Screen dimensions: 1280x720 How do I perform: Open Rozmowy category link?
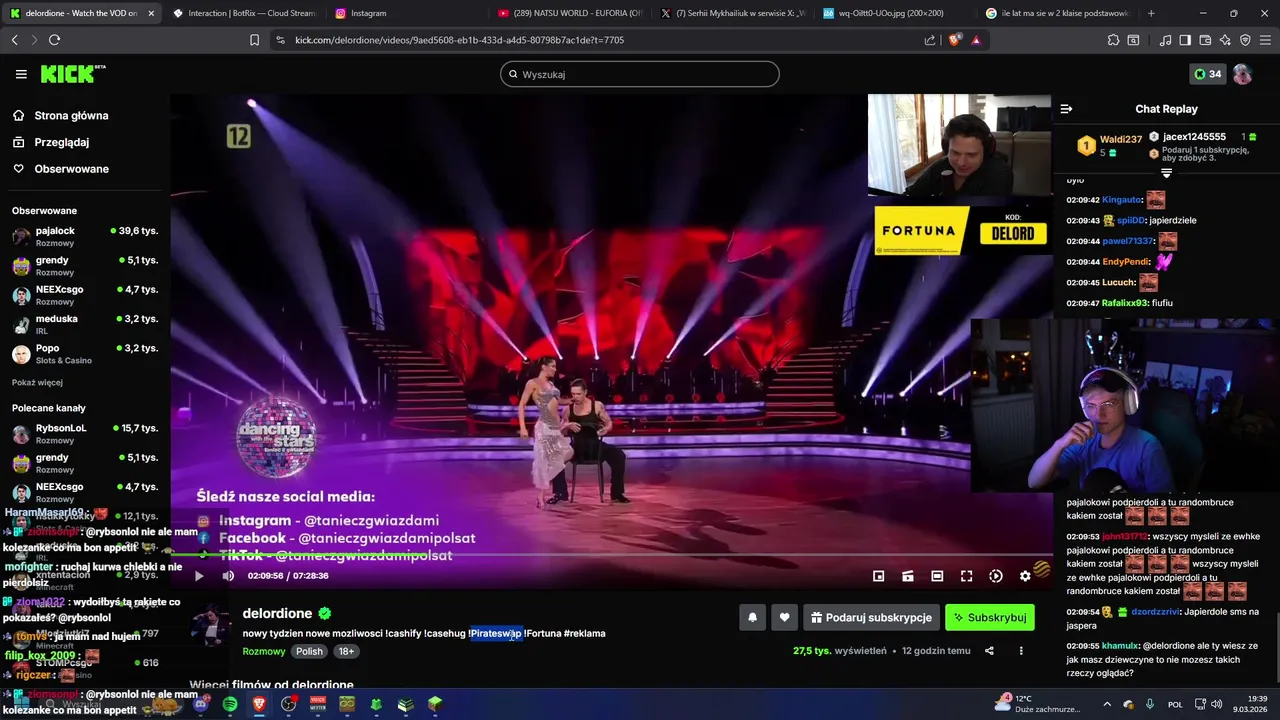click(263, 651)
